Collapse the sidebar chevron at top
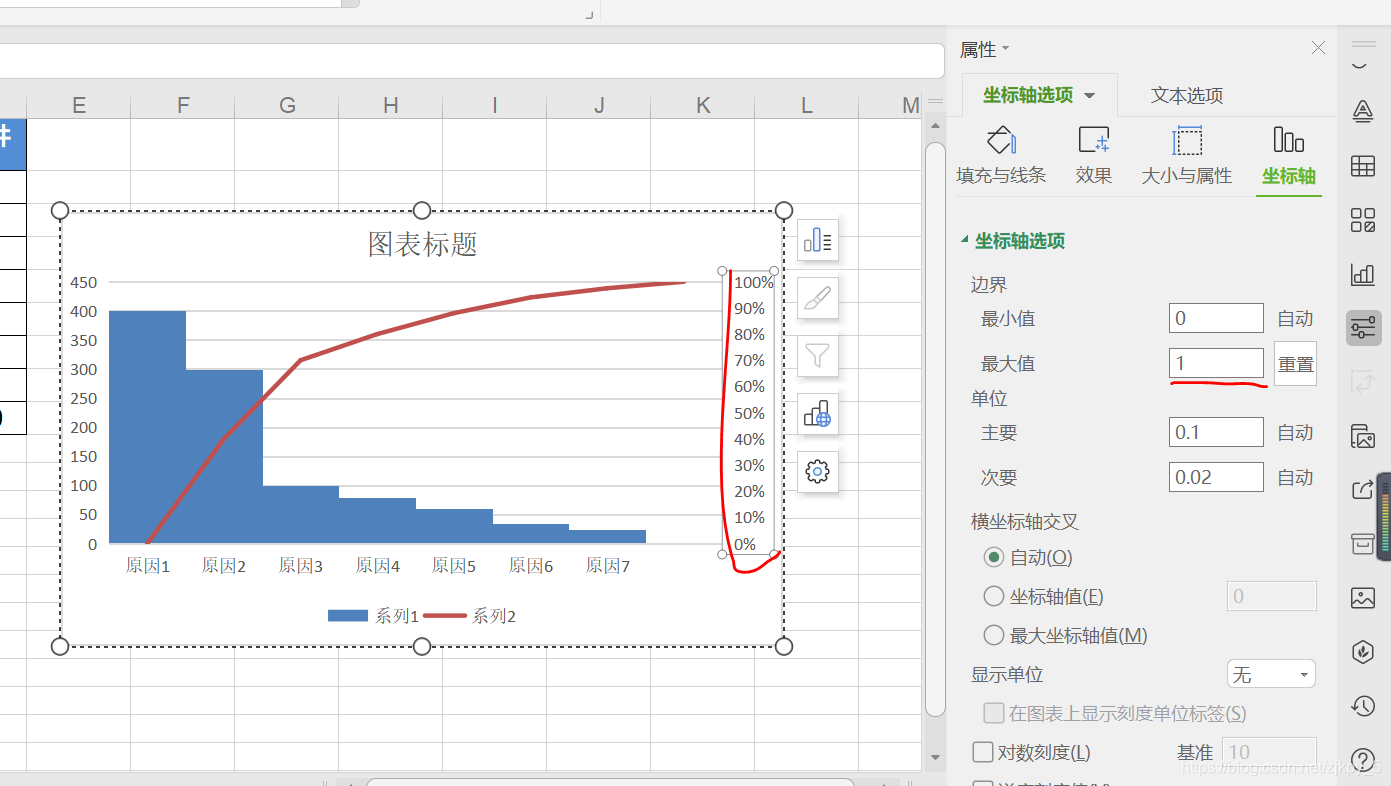Image resolution: width=1391 pixels, height=786 pixels. (x=1359, y=64)
